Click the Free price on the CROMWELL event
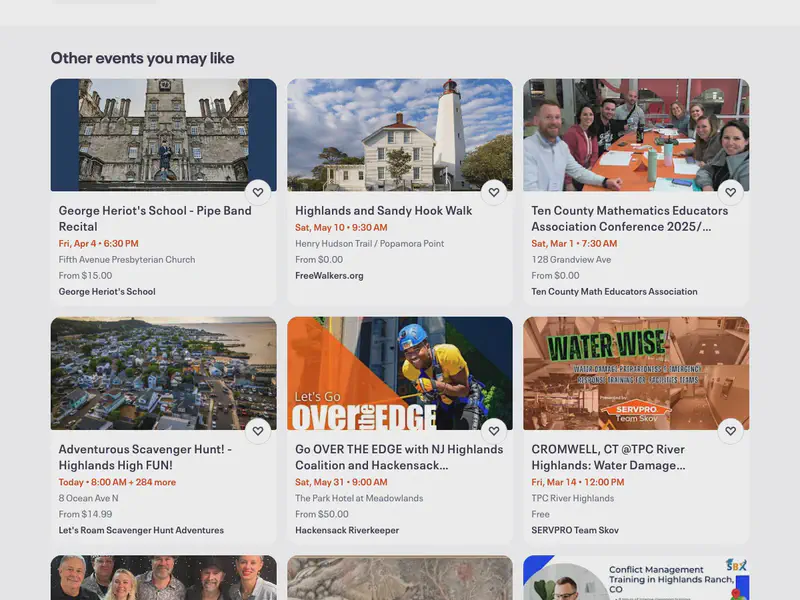This screenshot has width=800, height=600. (x=540, y=514)
